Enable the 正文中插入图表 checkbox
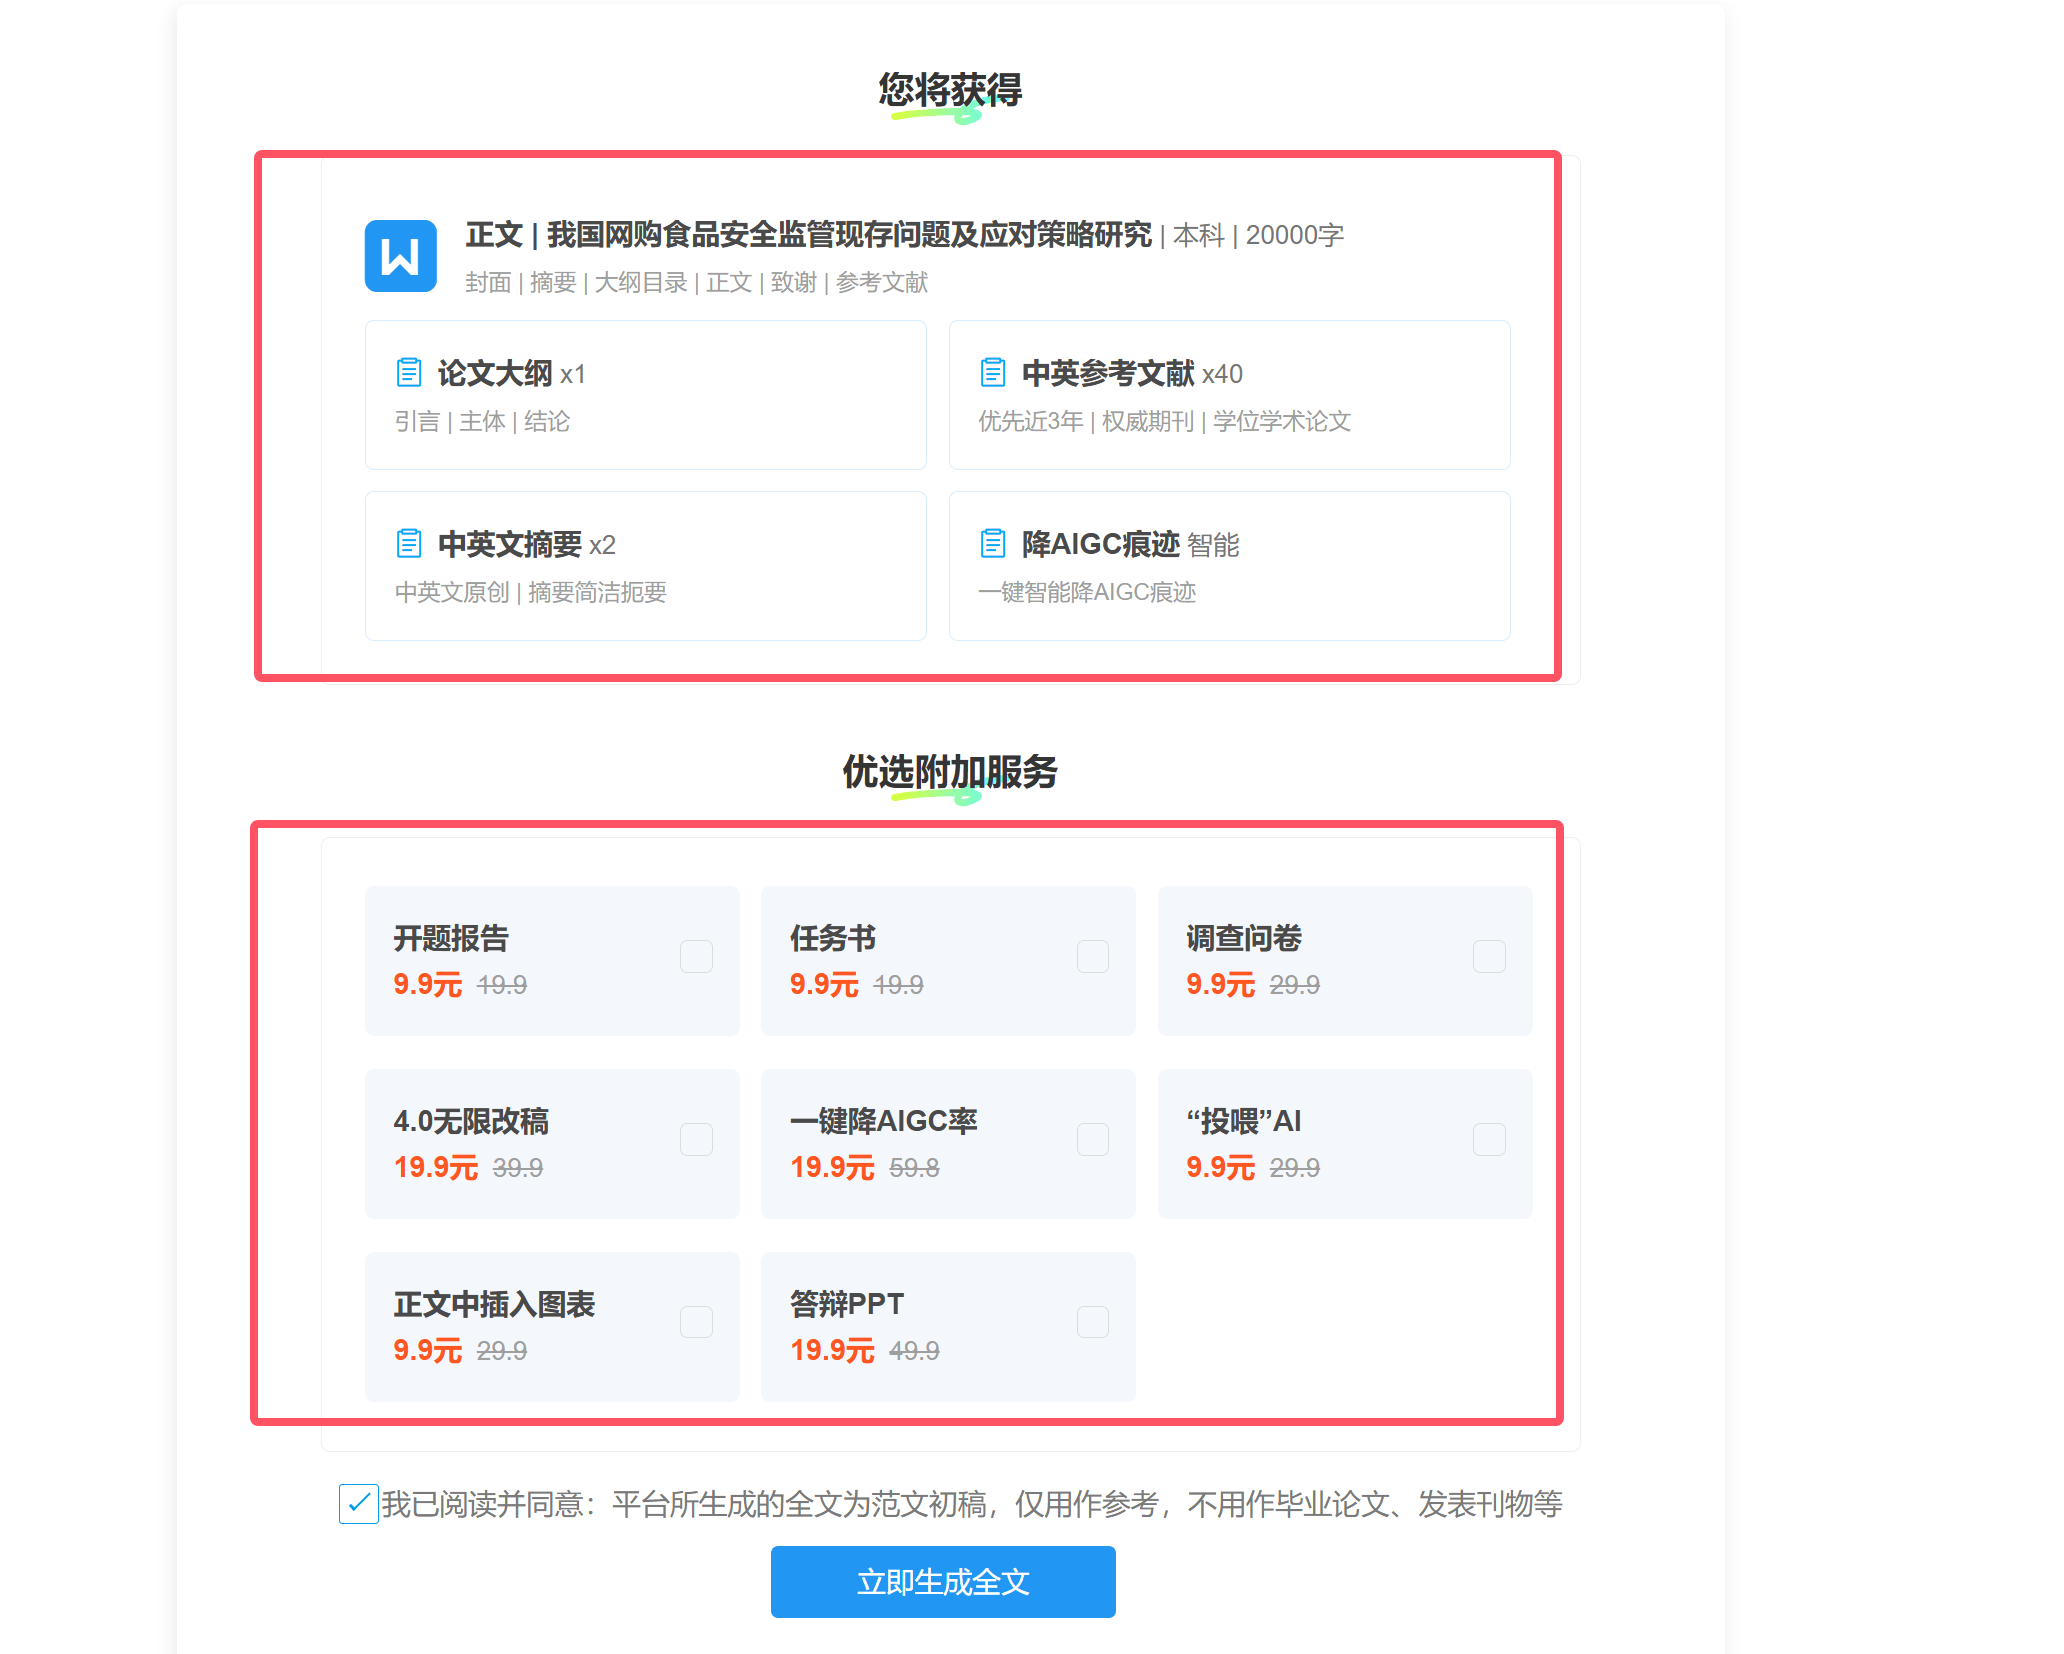Viewport: 2064px width, 1654px height. [x=696, y=1321]
